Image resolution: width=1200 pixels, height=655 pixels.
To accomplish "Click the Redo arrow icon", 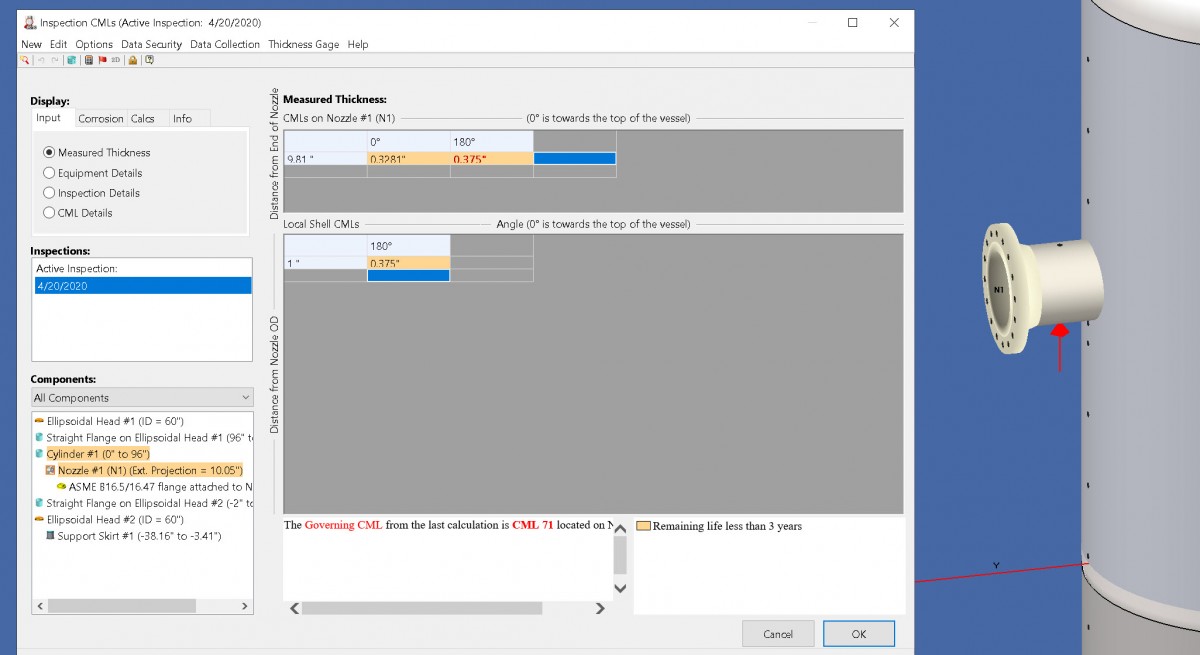I will coord(55,59).
